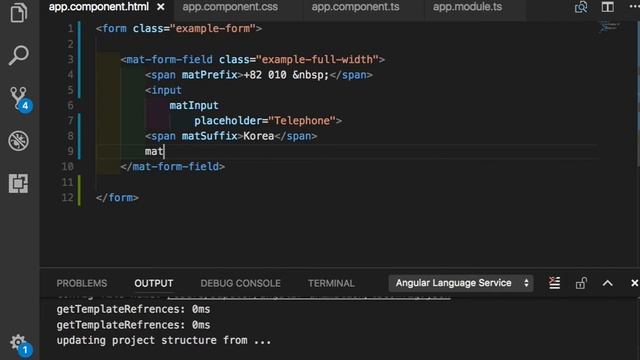Click the Korea suffix text
640x360 pixels.
258,136
